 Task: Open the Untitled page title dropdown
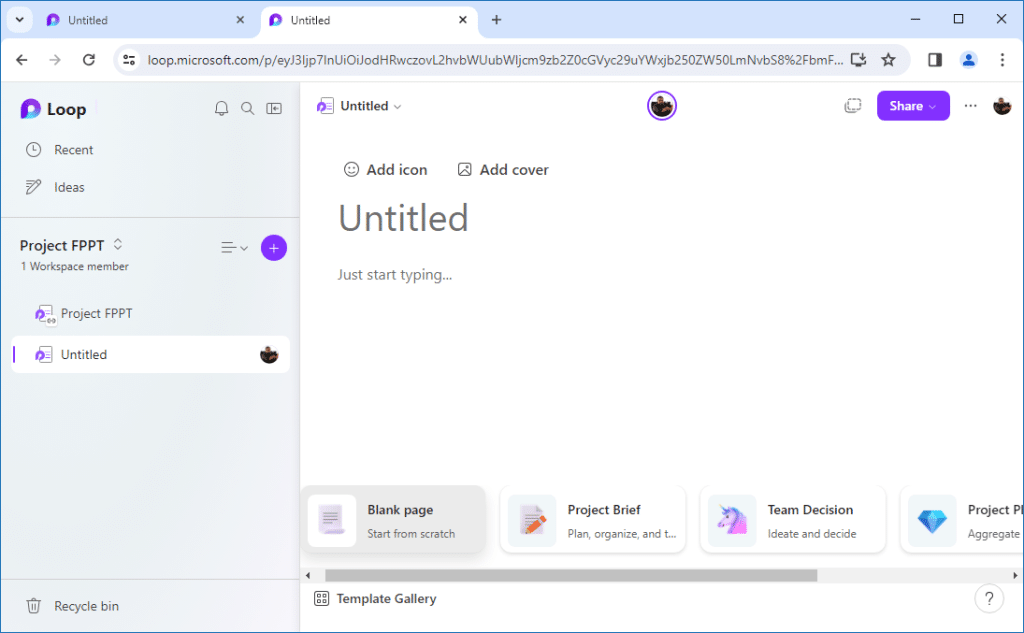(397, 105)
